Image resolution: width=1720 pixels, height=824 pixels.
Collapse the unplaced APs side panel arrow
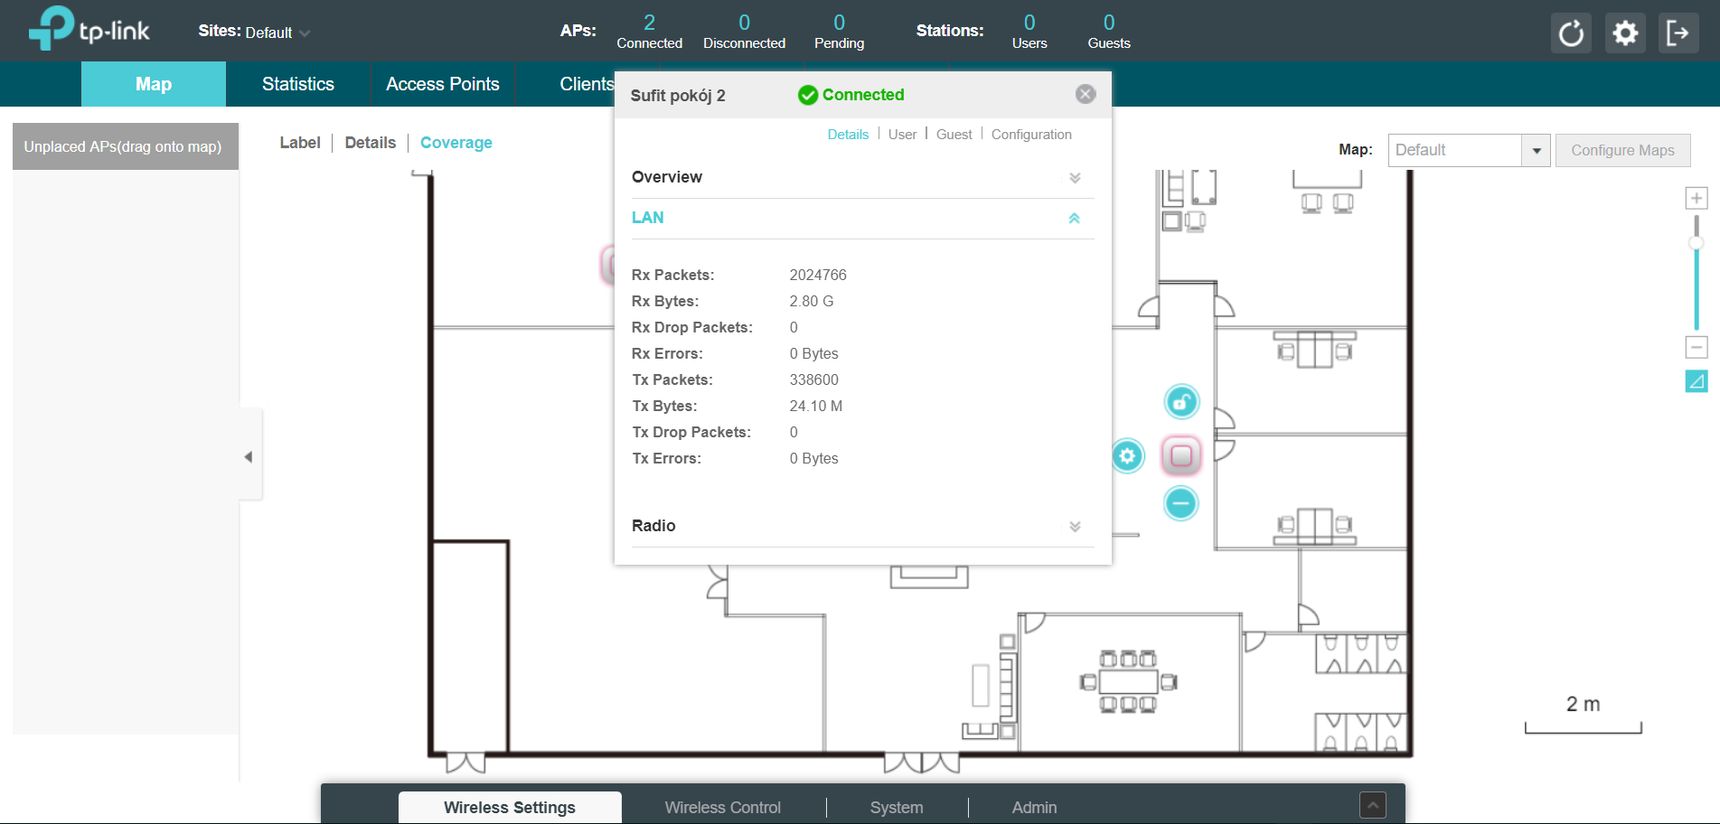pos(249,457)
